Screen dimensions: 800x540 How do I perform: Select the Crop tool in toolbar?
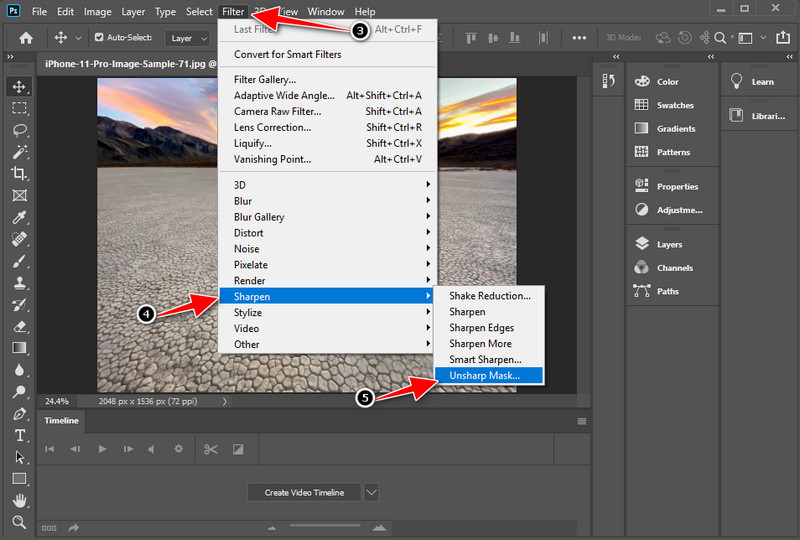tap(19, 174)
